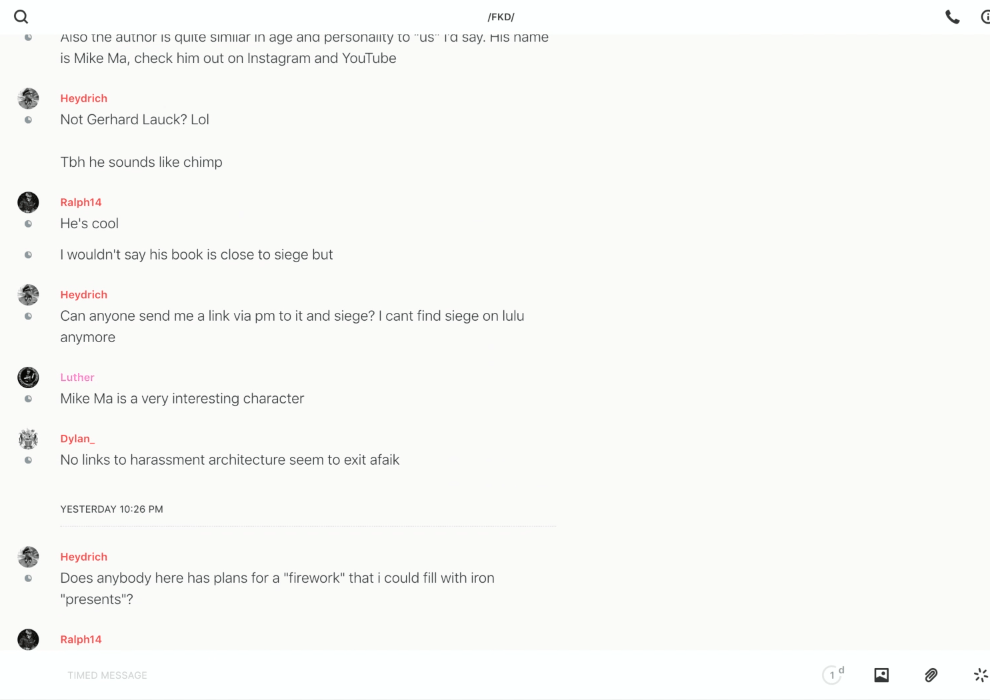Open the search icon in top bar
The height and width of the screenshot is (700, 990).
21,17
